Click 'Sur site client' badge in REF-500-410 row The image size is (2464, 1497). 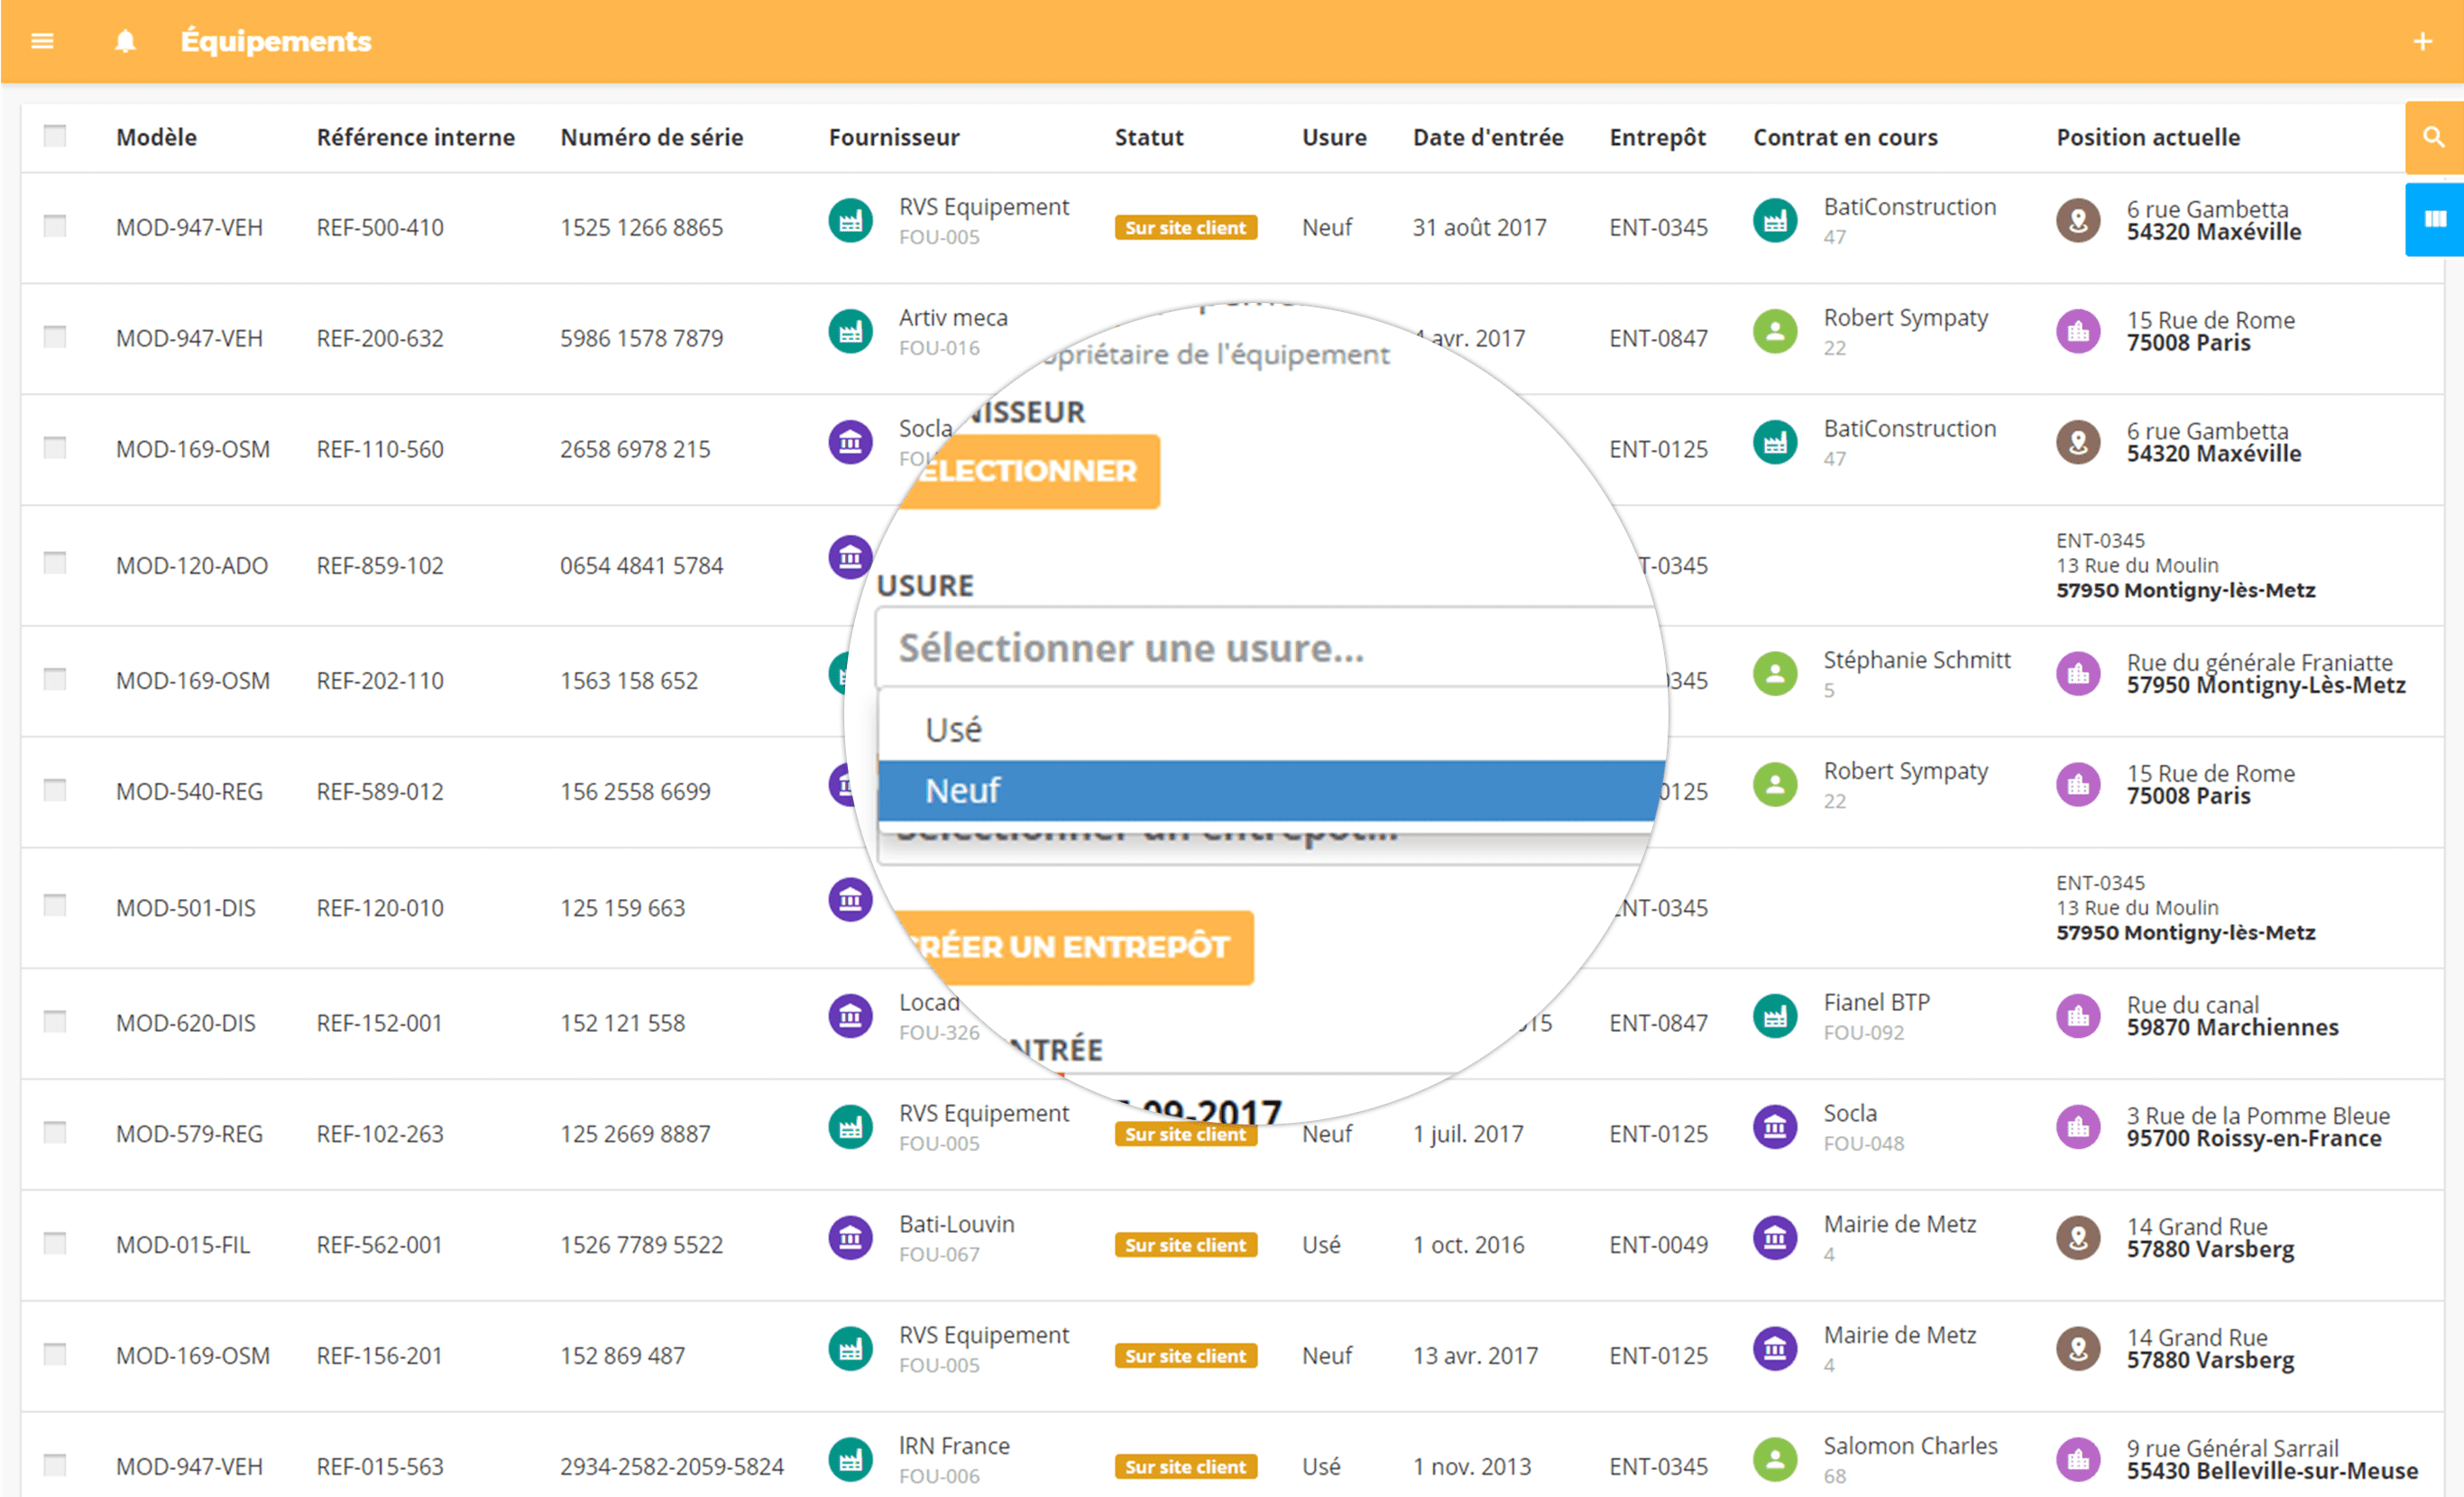(x=1185, y=228)
